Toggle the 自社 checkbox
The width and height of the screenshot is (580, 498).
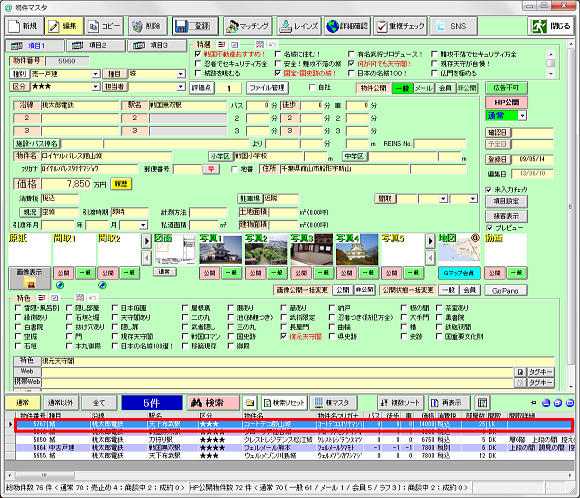312,87
